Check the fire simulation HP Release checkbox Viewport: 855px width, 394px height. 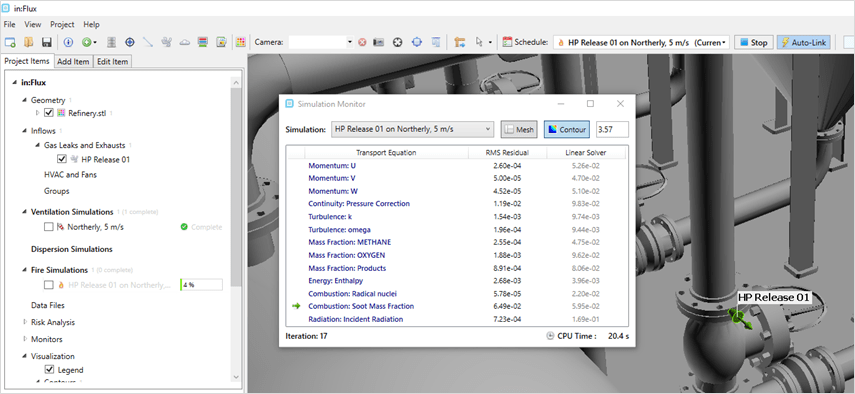click(x=49, y=285)
